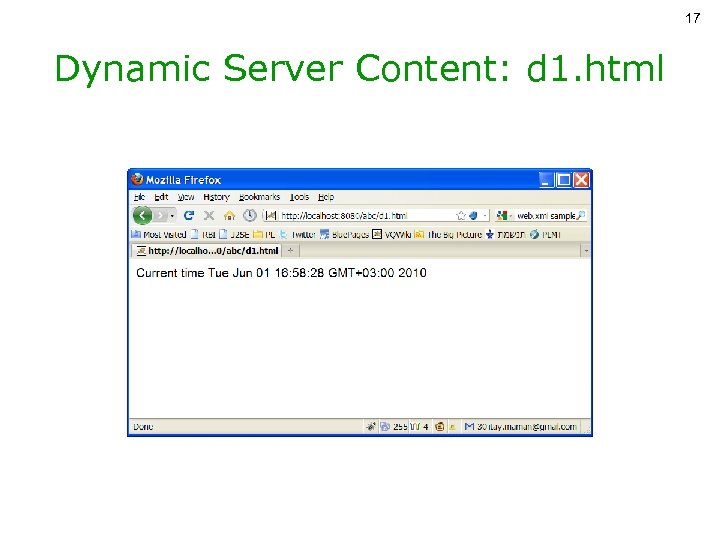Open The Big Picture bookmark folder
The height and width of the screenshot is (540, 720).
[x=448, y=235]
